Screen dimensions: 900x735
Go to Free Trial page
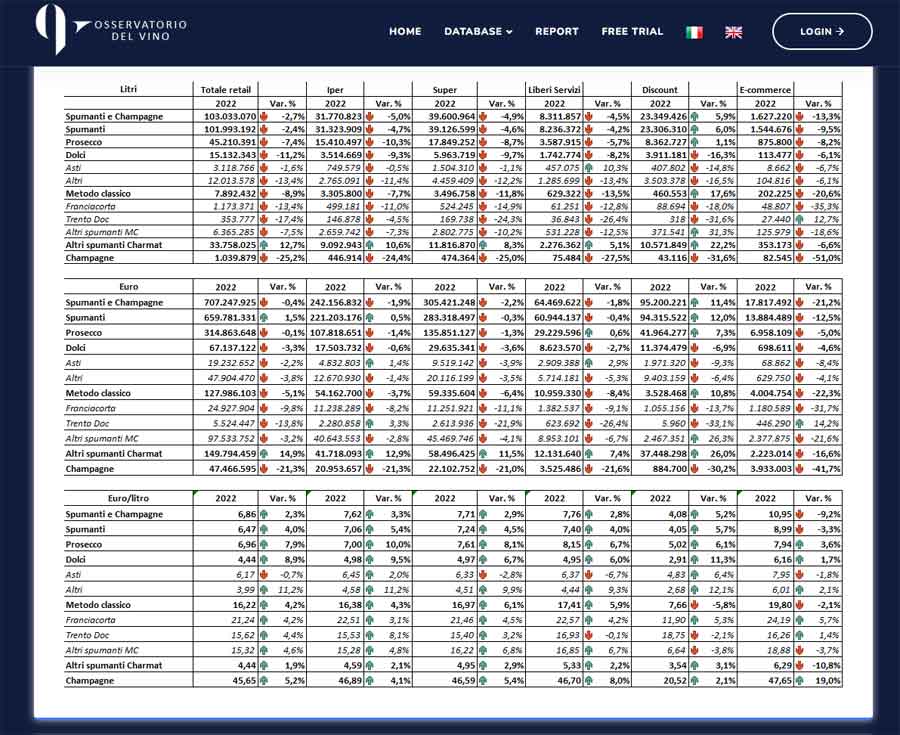coord(633,32)
